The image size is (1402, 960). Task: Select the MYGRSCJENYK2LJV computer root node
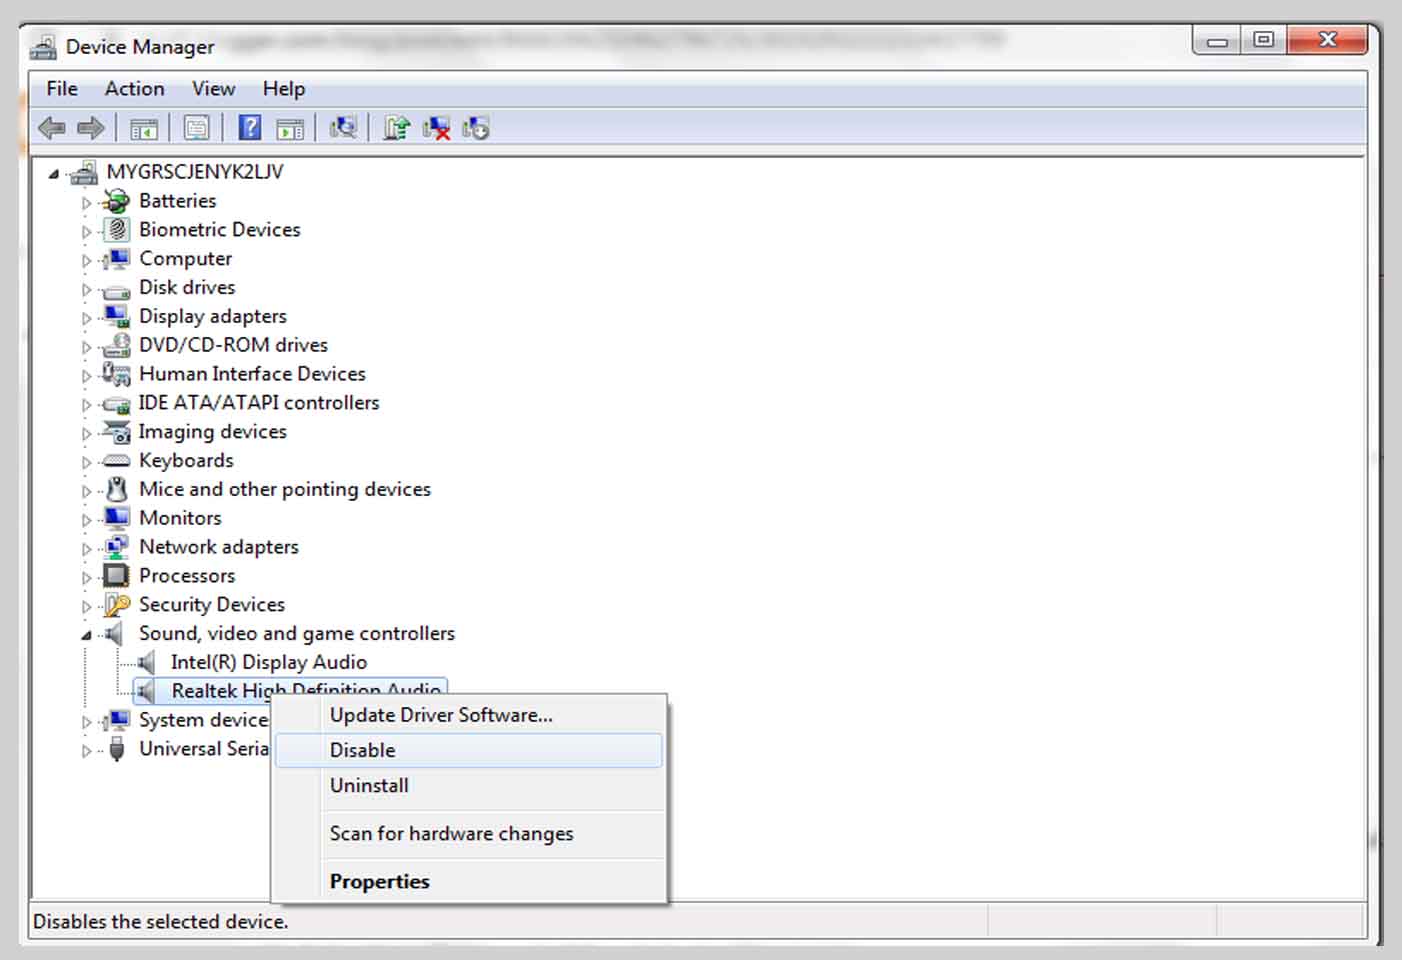click(x=194, y=172)
